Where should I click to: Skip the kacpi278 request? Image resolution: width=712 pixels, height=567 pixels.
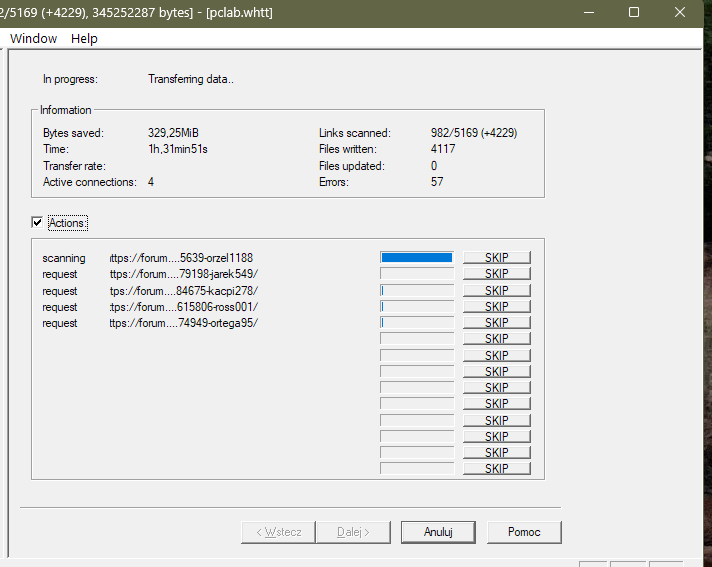point(497,290)
